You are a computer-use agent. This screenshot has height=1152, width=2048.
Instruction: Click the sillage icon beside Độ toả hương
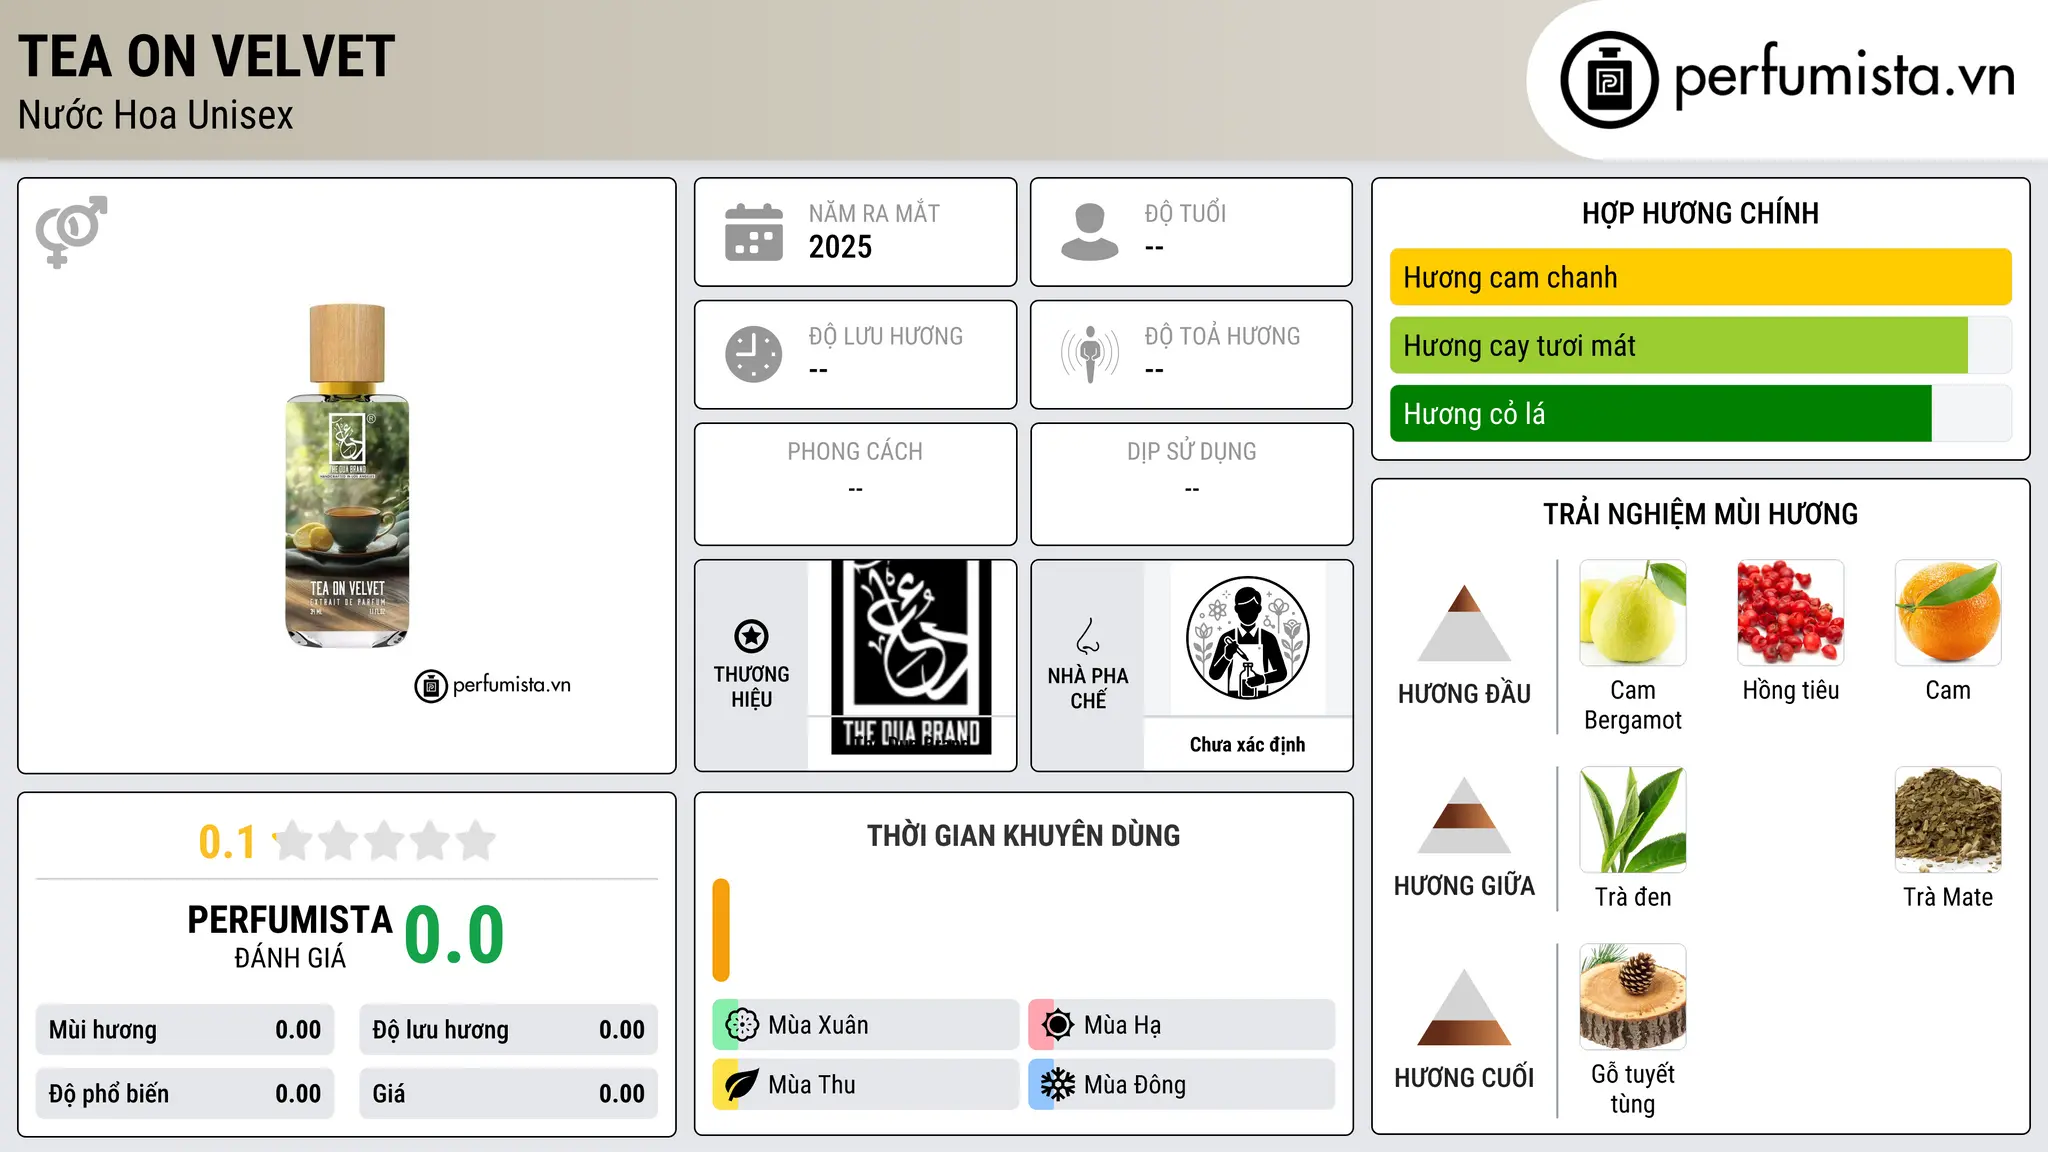(1090, 354)
